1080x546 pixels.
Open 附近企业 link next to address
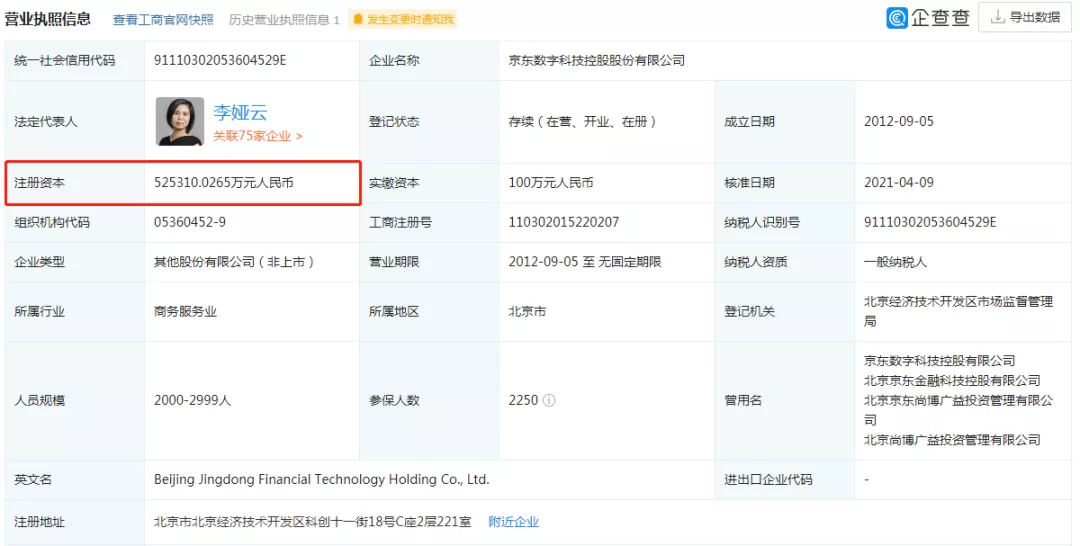514,522
